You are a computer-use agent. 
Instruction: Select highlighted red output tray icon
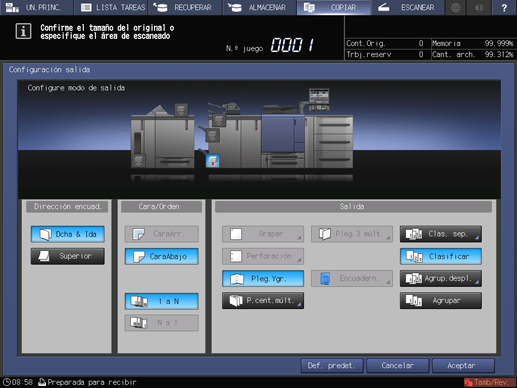click(x=212, y=161)
